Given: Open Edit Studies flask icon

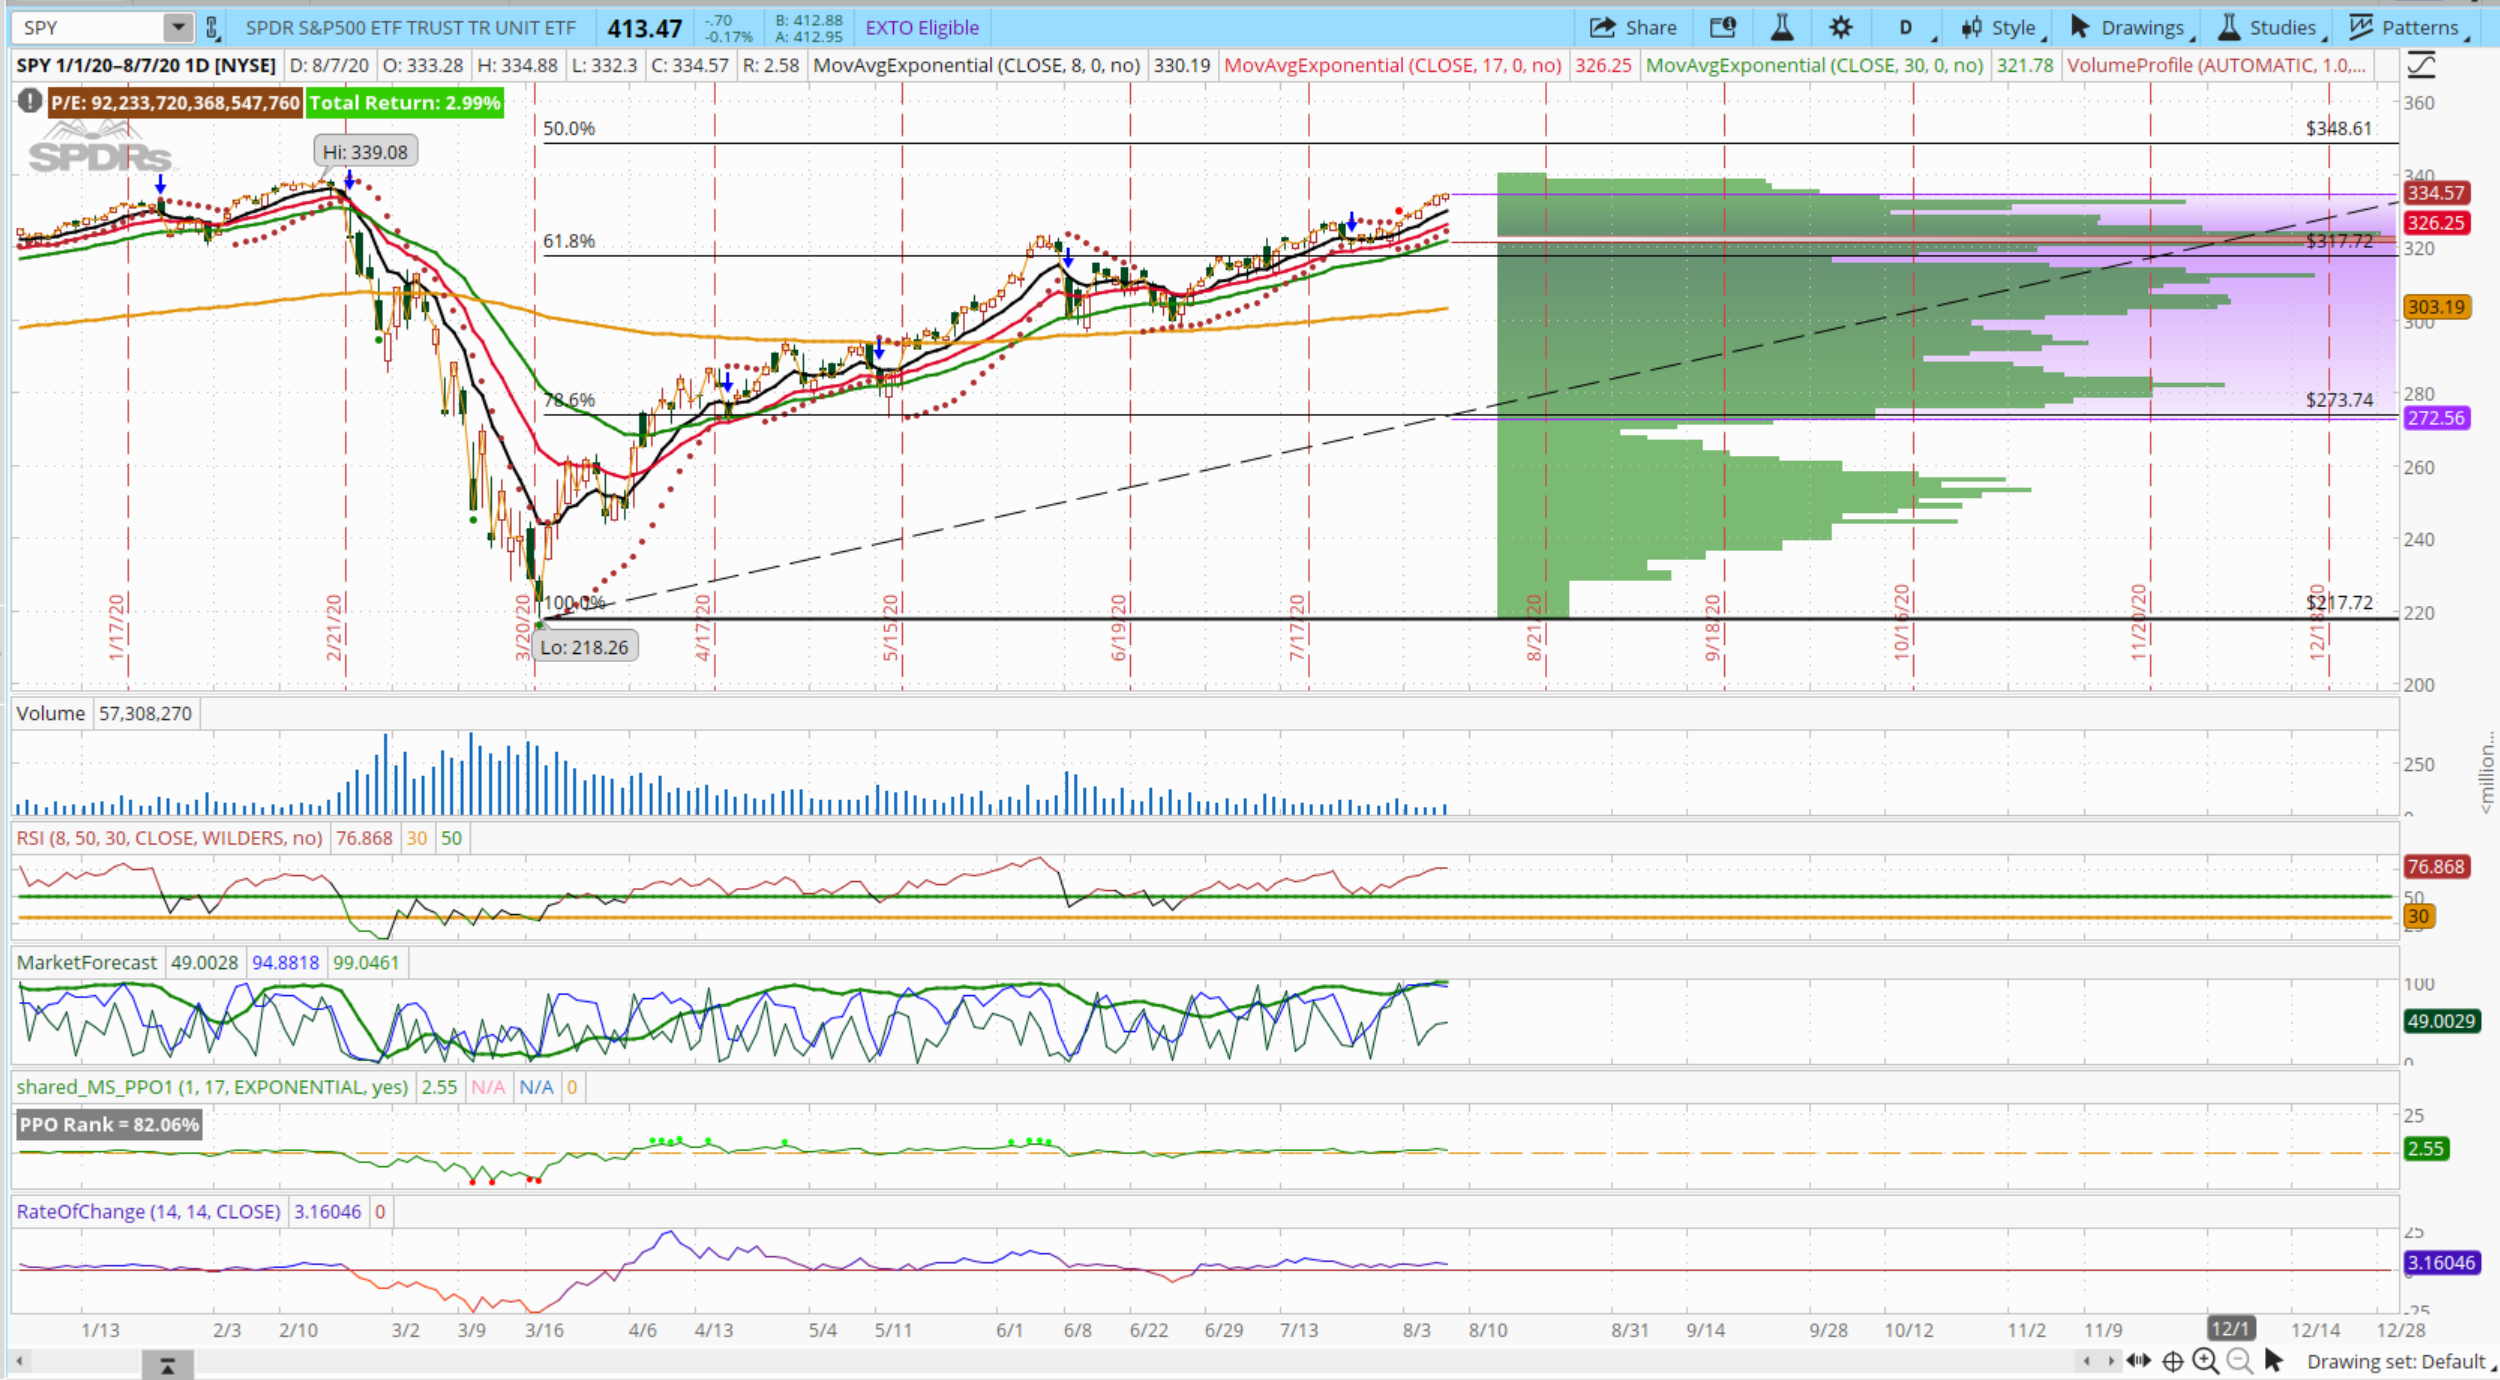Looking at the screenshot, I should tap(1782, 28).
